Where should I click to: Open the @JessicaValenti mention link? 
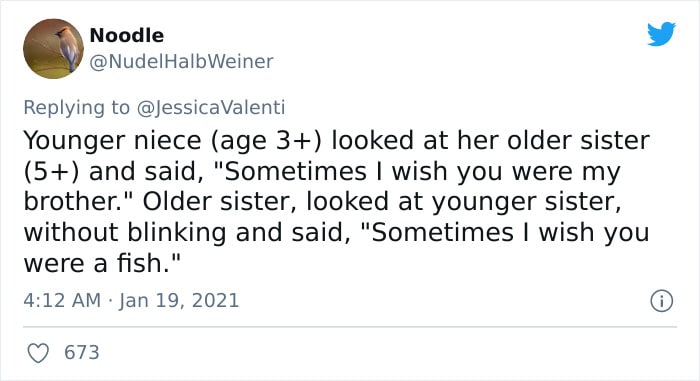point(211,108)
